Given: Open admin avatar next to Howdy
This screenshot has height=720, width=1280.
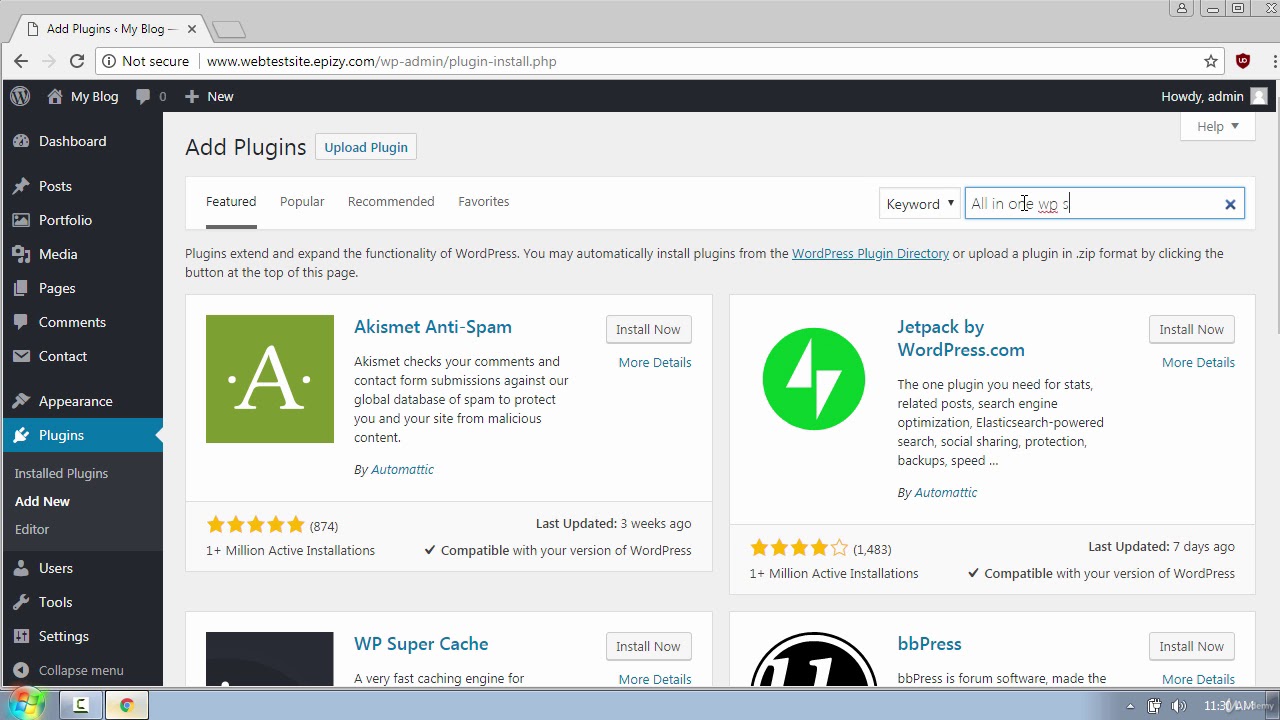Looking at the screenshot, I should coord(1259,96).
